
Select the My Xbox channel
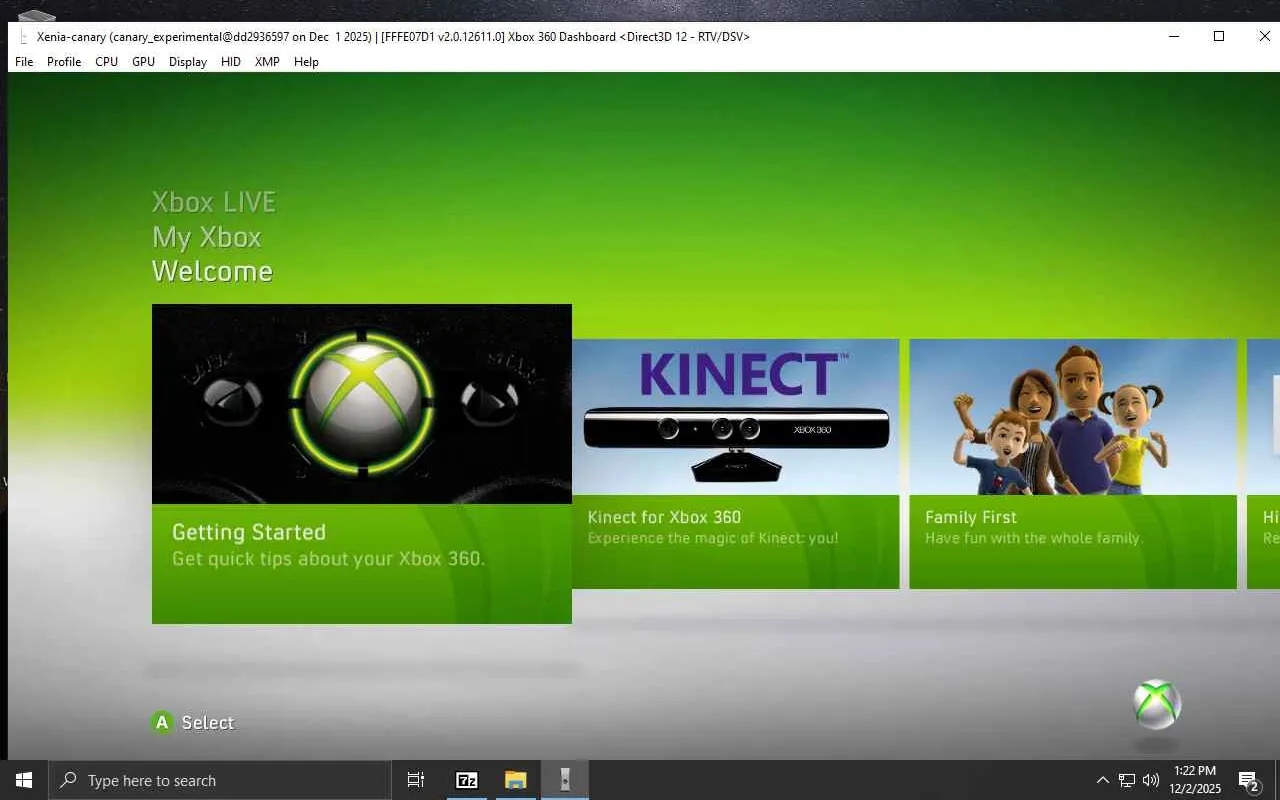pos(207,237)
